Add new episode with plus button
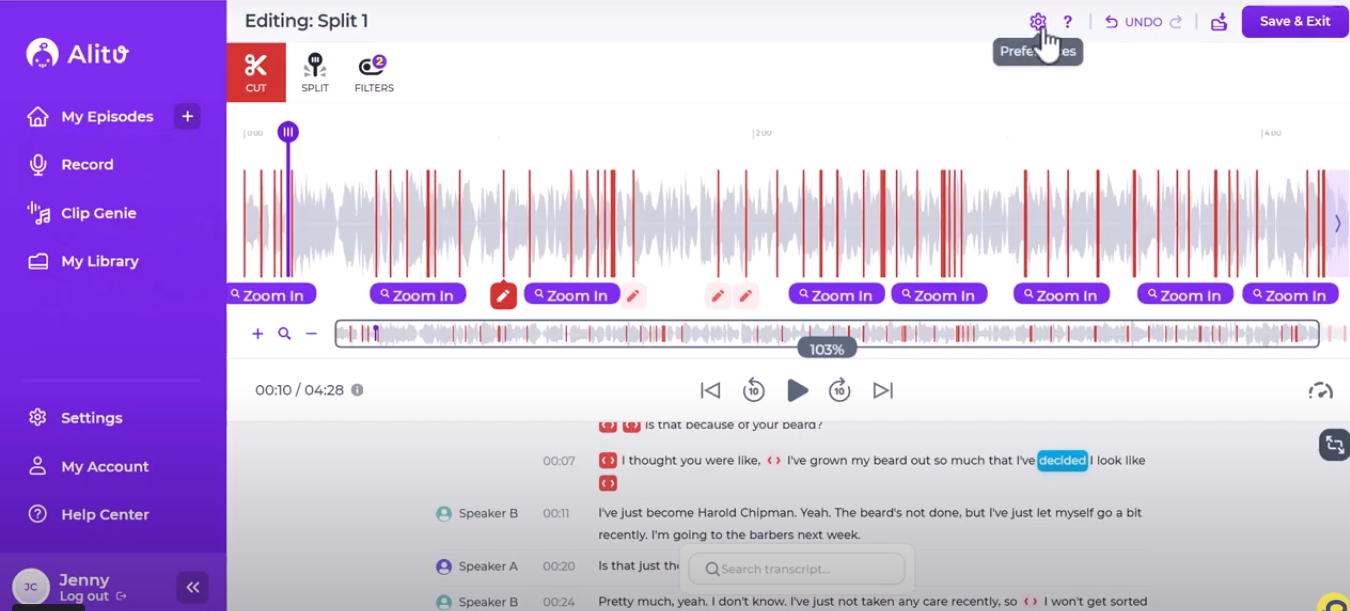The height and width of the screenshot is (611, 1350). tap(187, 116)
